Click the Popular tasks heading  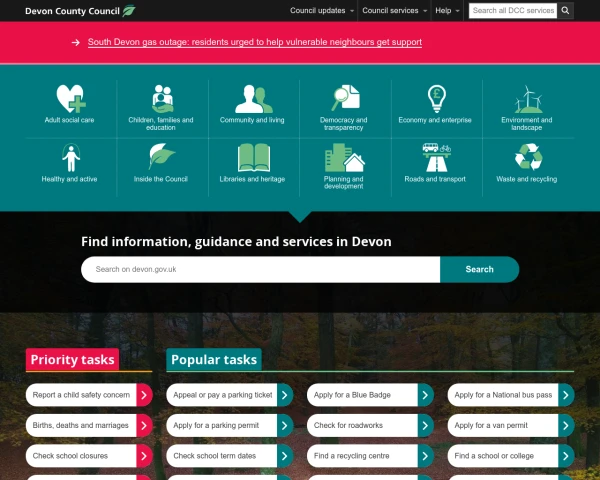[214, 360]
